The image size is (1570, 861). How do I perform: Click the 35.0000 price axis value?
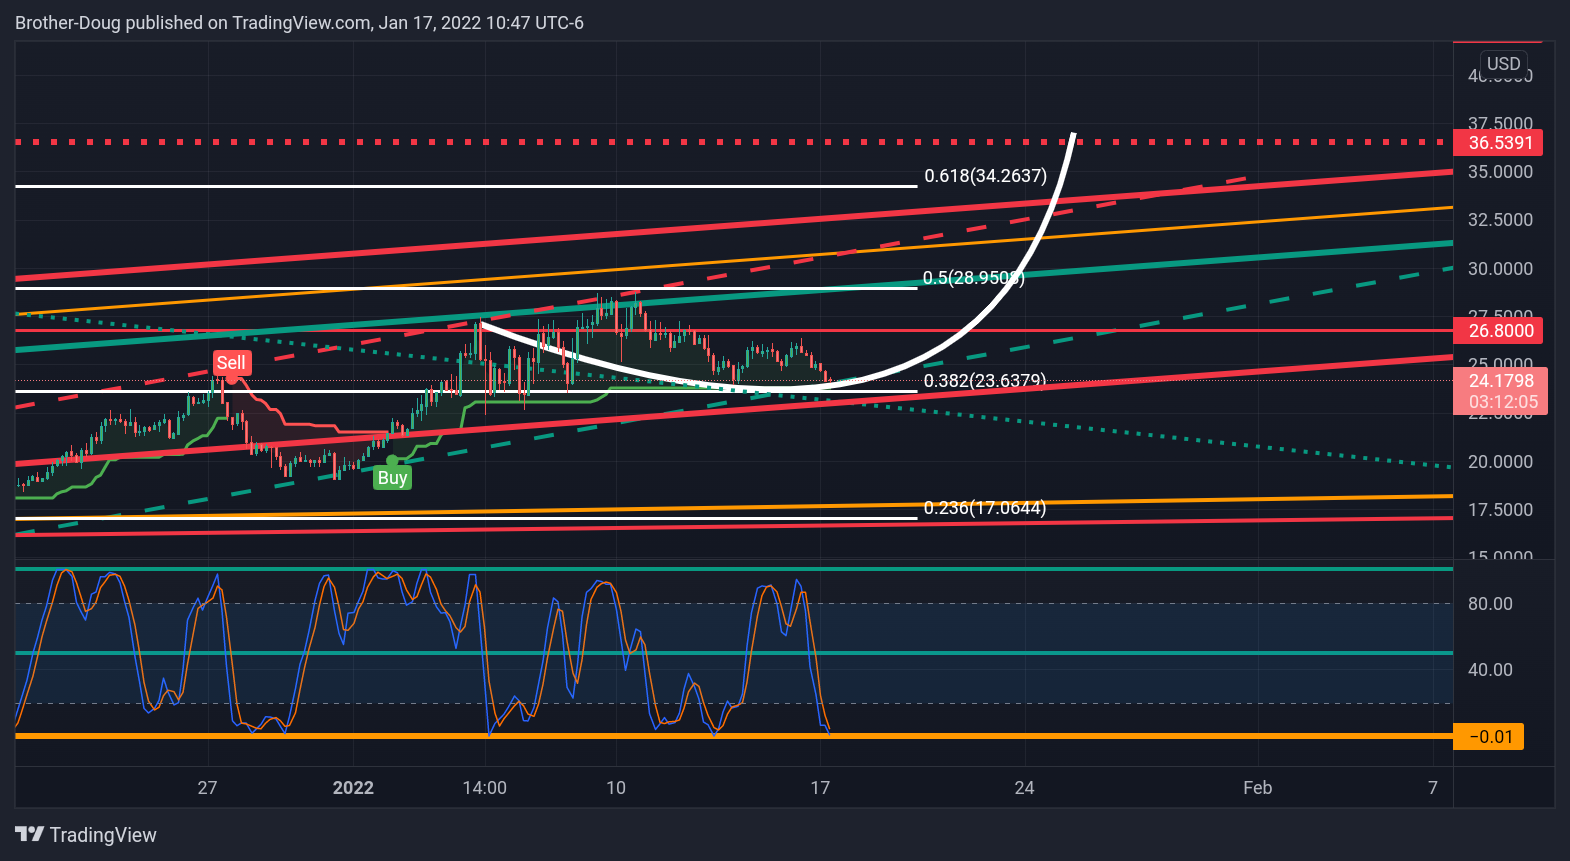point(1500,172)
